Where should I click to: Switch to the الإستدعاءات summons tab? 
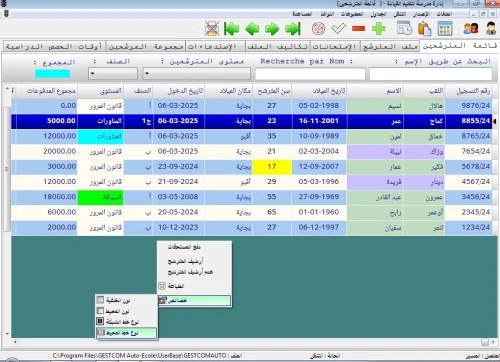point(215,46)
